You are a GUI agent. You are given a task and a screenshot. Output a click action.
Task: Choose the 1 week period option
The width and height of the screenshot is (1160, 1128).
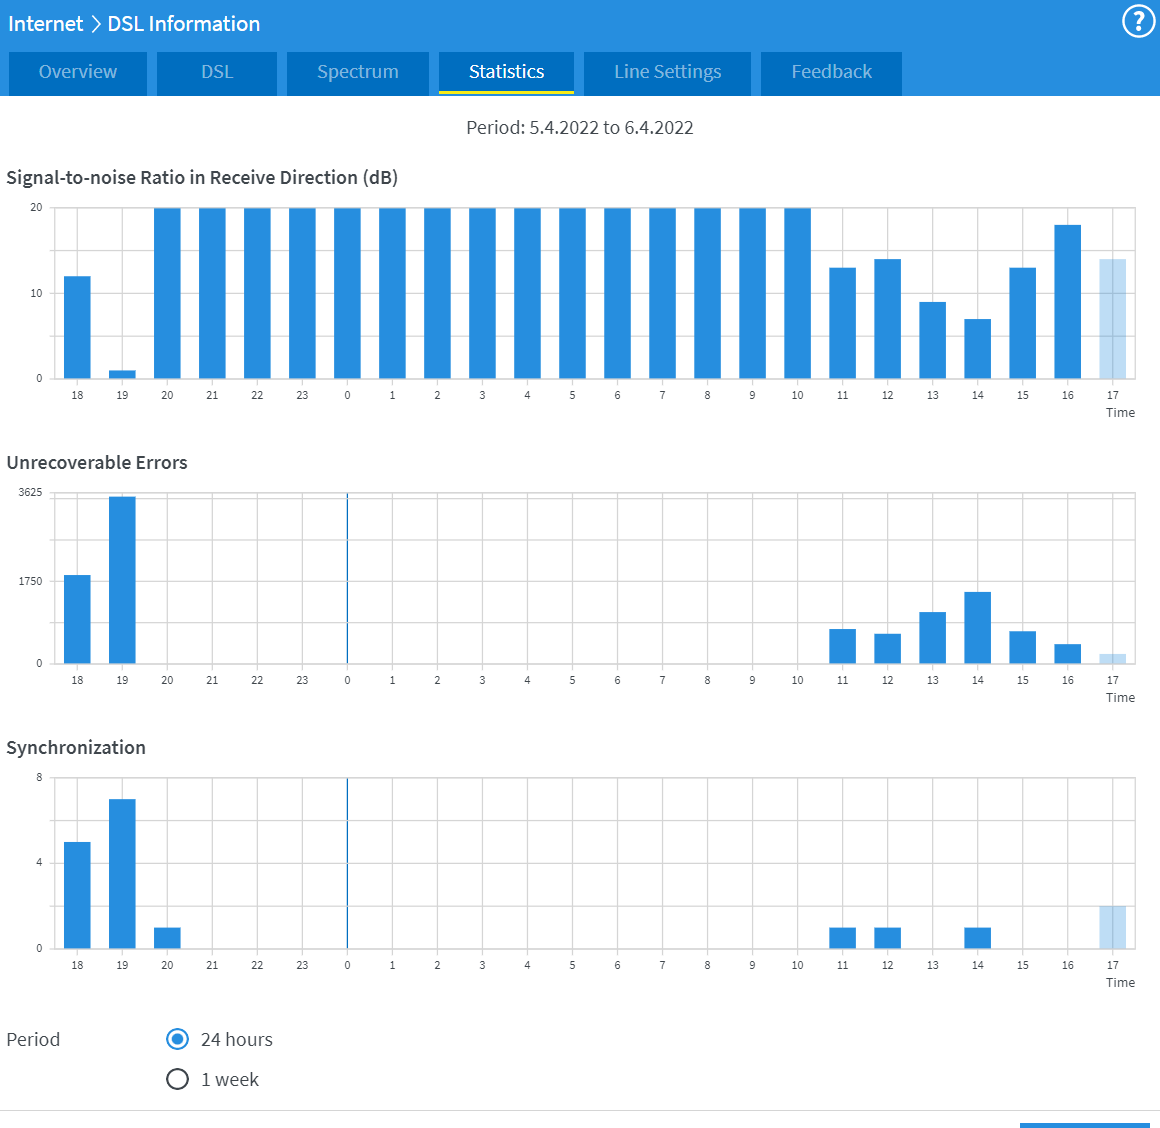pyautogui.click(x=177, y=1079)
